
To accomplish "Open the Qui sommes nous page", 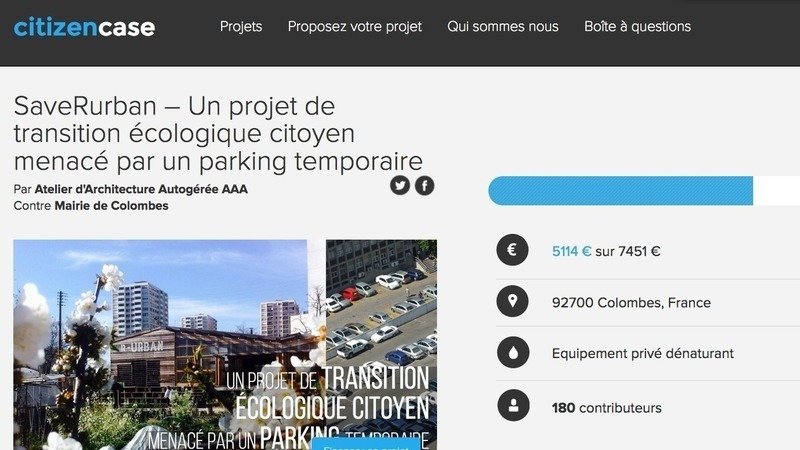I will click(x=503, y=27).
